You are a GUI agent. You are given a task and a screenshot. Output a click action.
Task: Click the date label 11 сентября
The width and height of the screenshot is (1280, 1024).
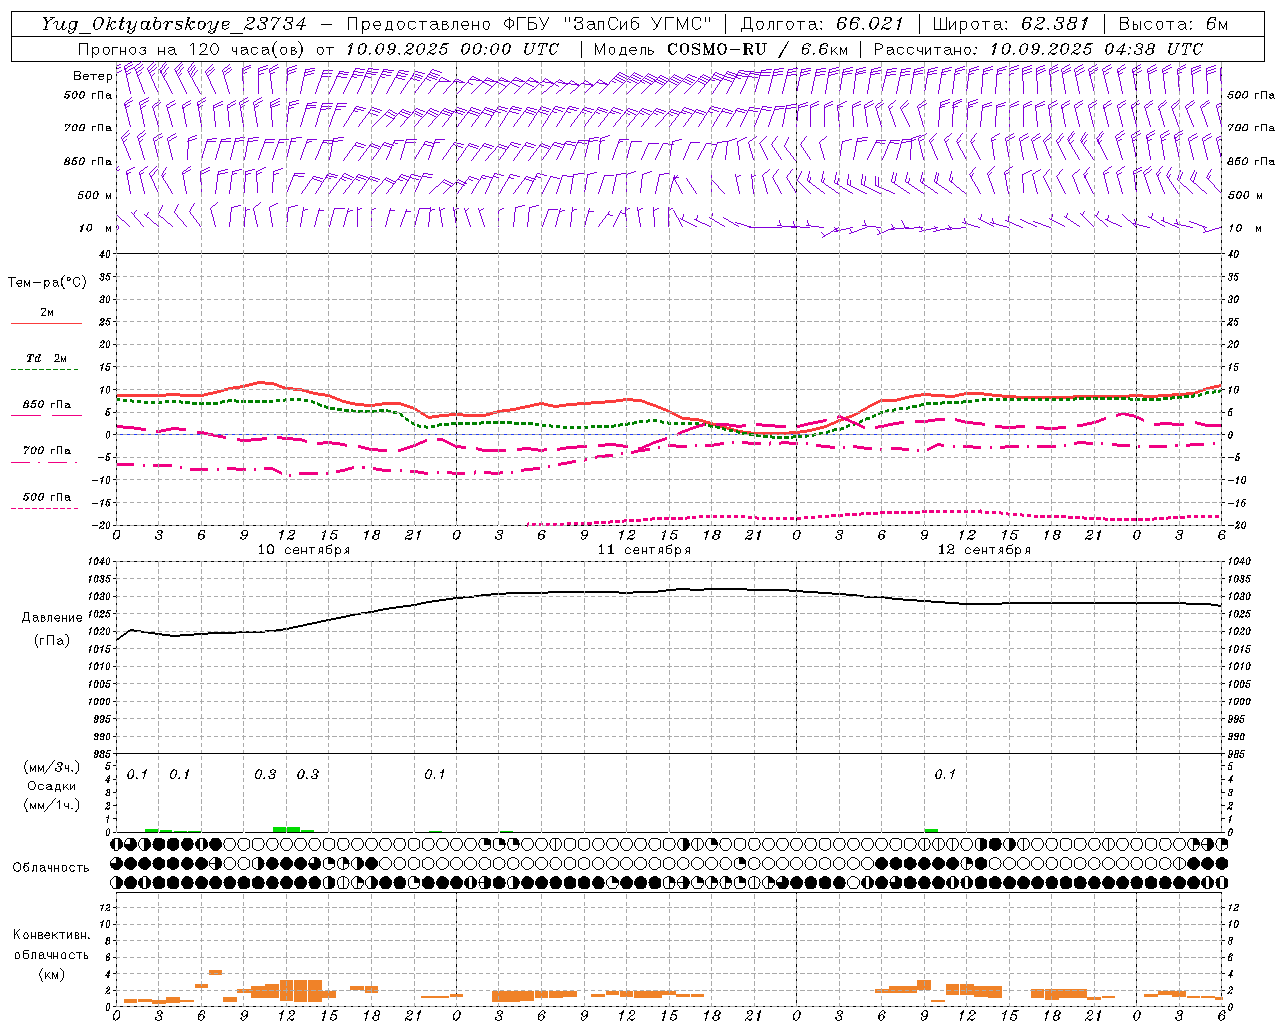coord(644,550)
